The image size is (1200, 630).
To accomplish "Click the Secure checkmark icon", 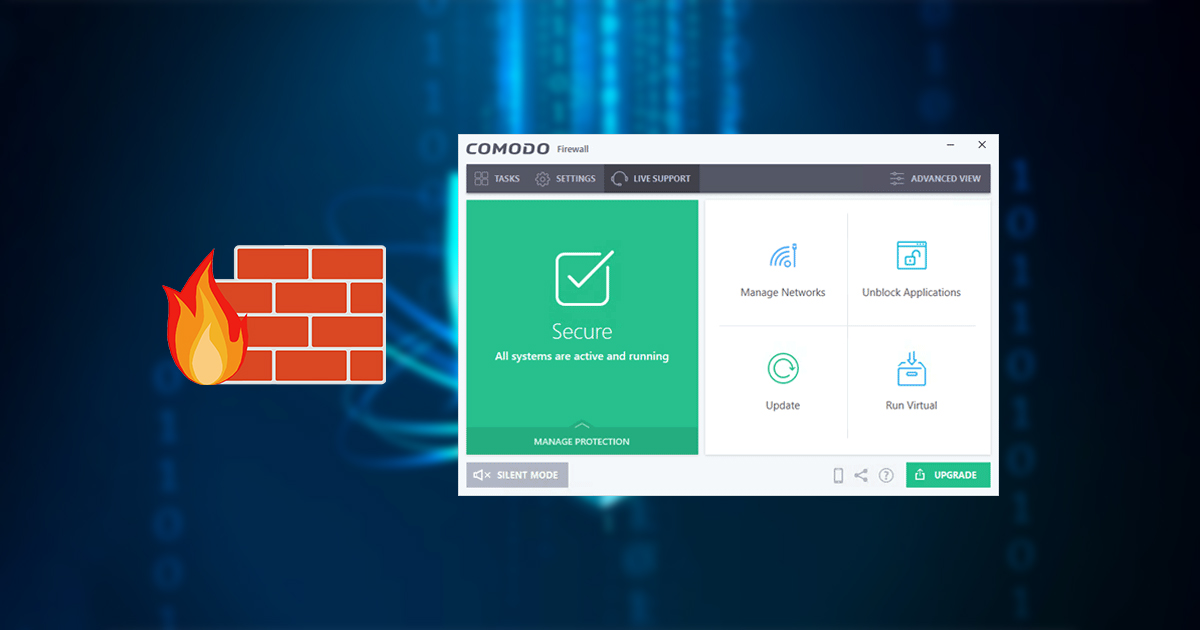I will coord(583,278).
